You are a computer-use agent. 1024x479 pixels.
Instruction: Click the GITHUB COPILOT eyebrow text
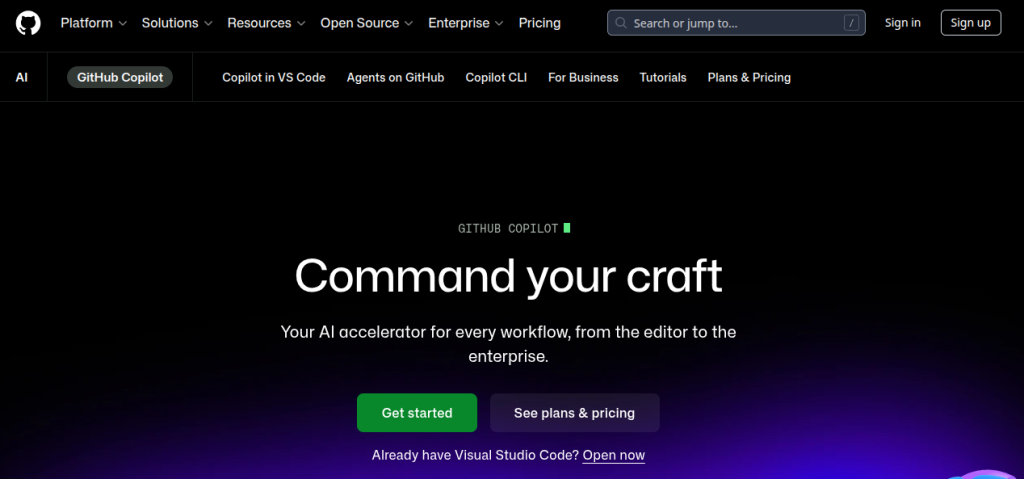[x=508, y=229]
